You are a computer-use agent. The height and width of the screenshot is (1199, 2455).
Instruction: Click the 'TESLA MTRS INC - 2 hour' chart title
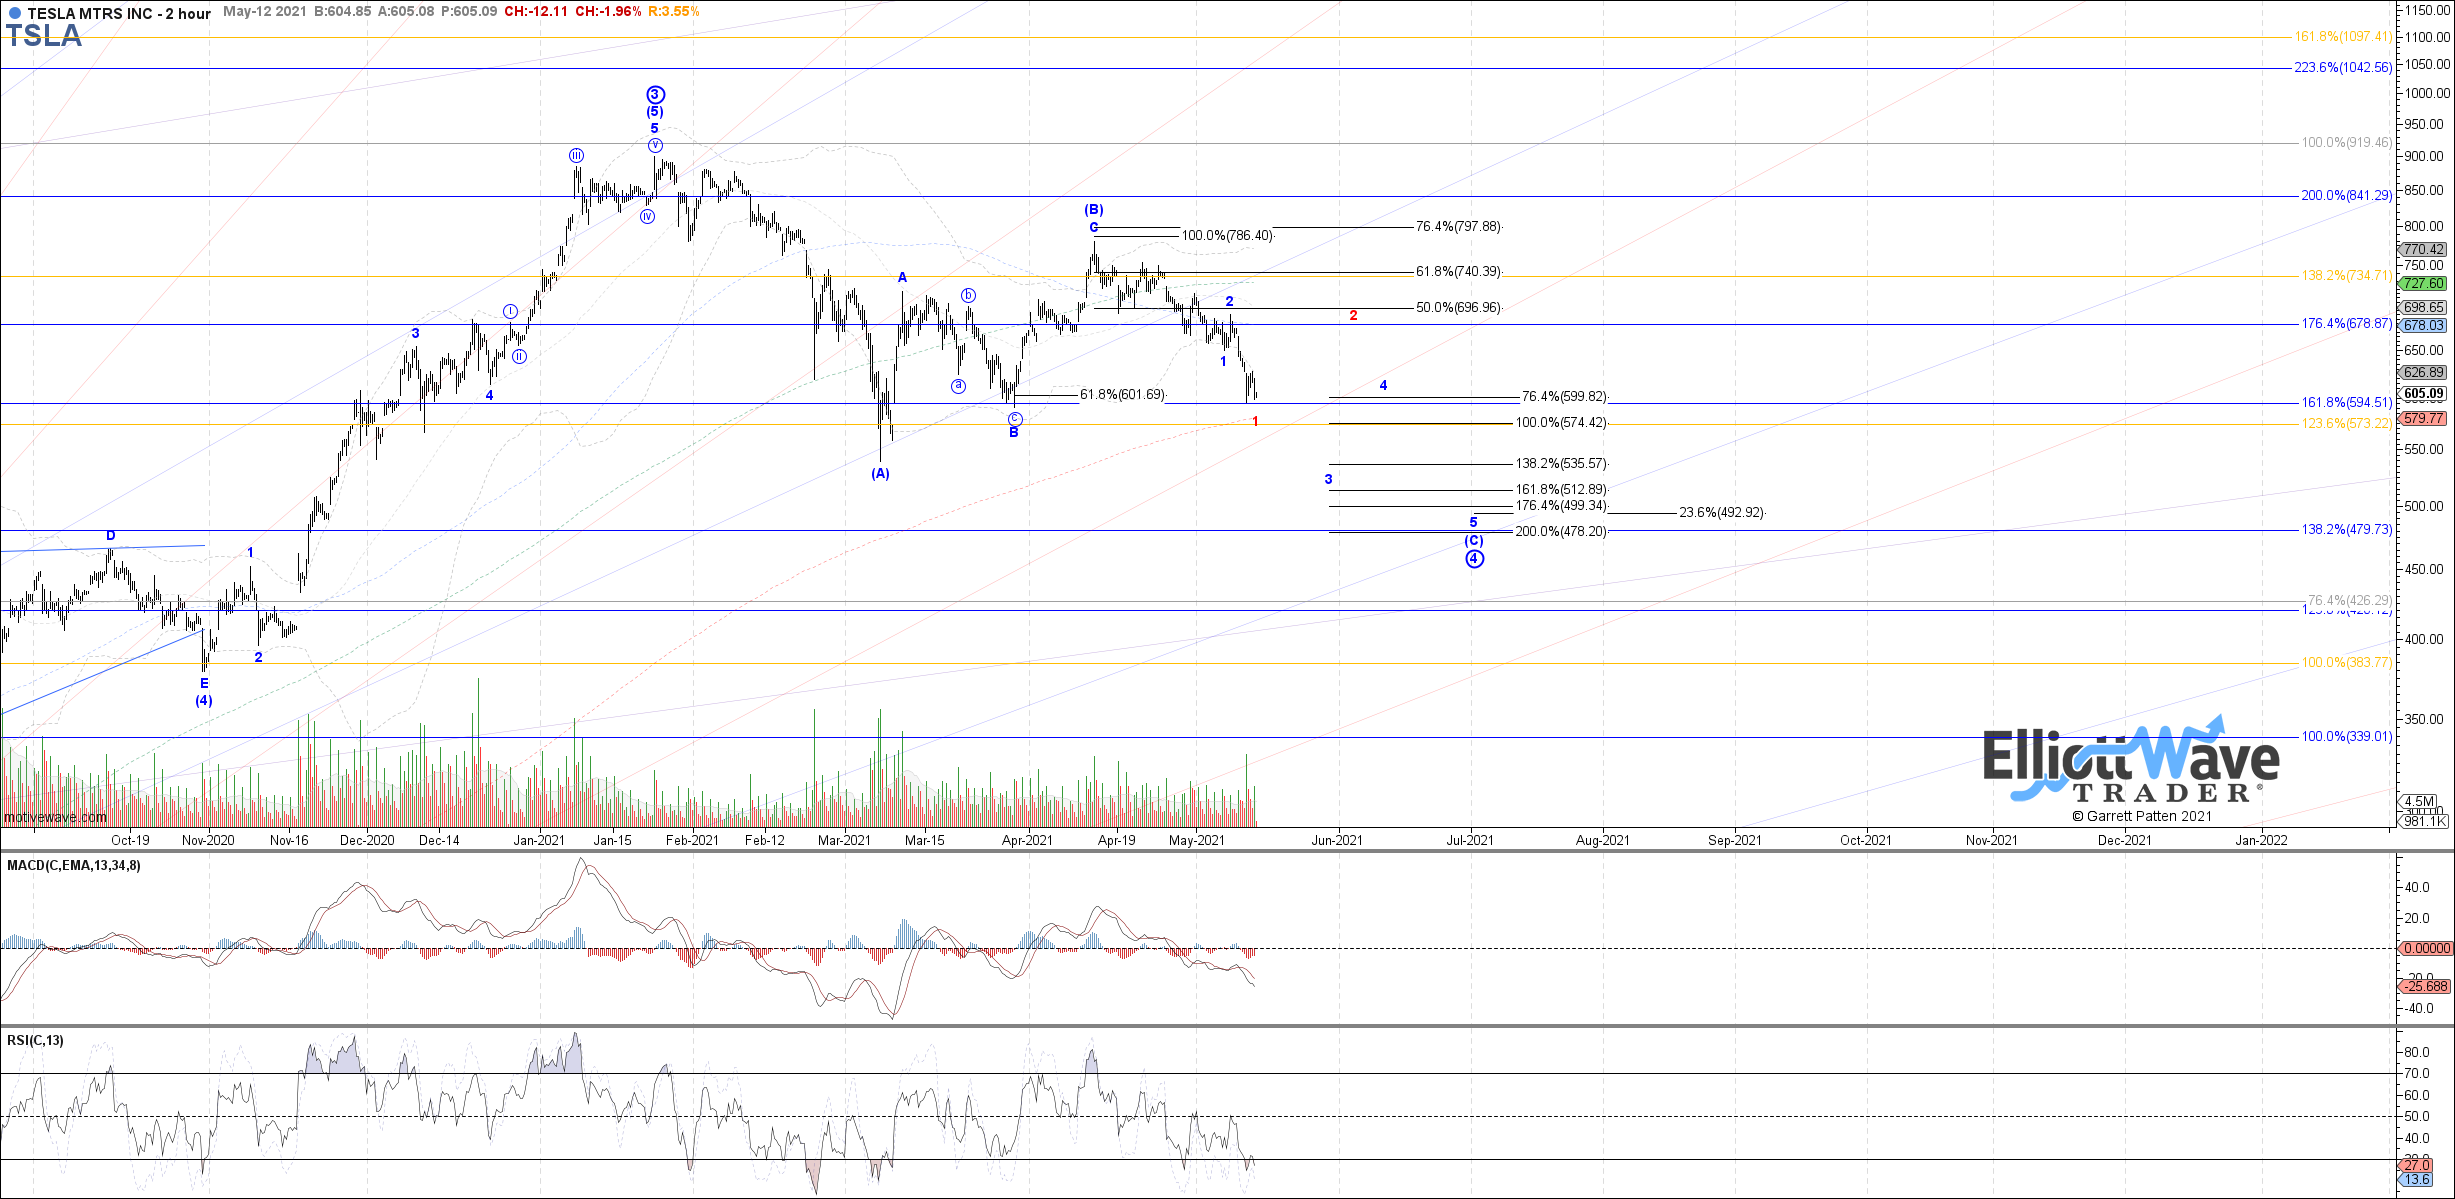(119, 13)
